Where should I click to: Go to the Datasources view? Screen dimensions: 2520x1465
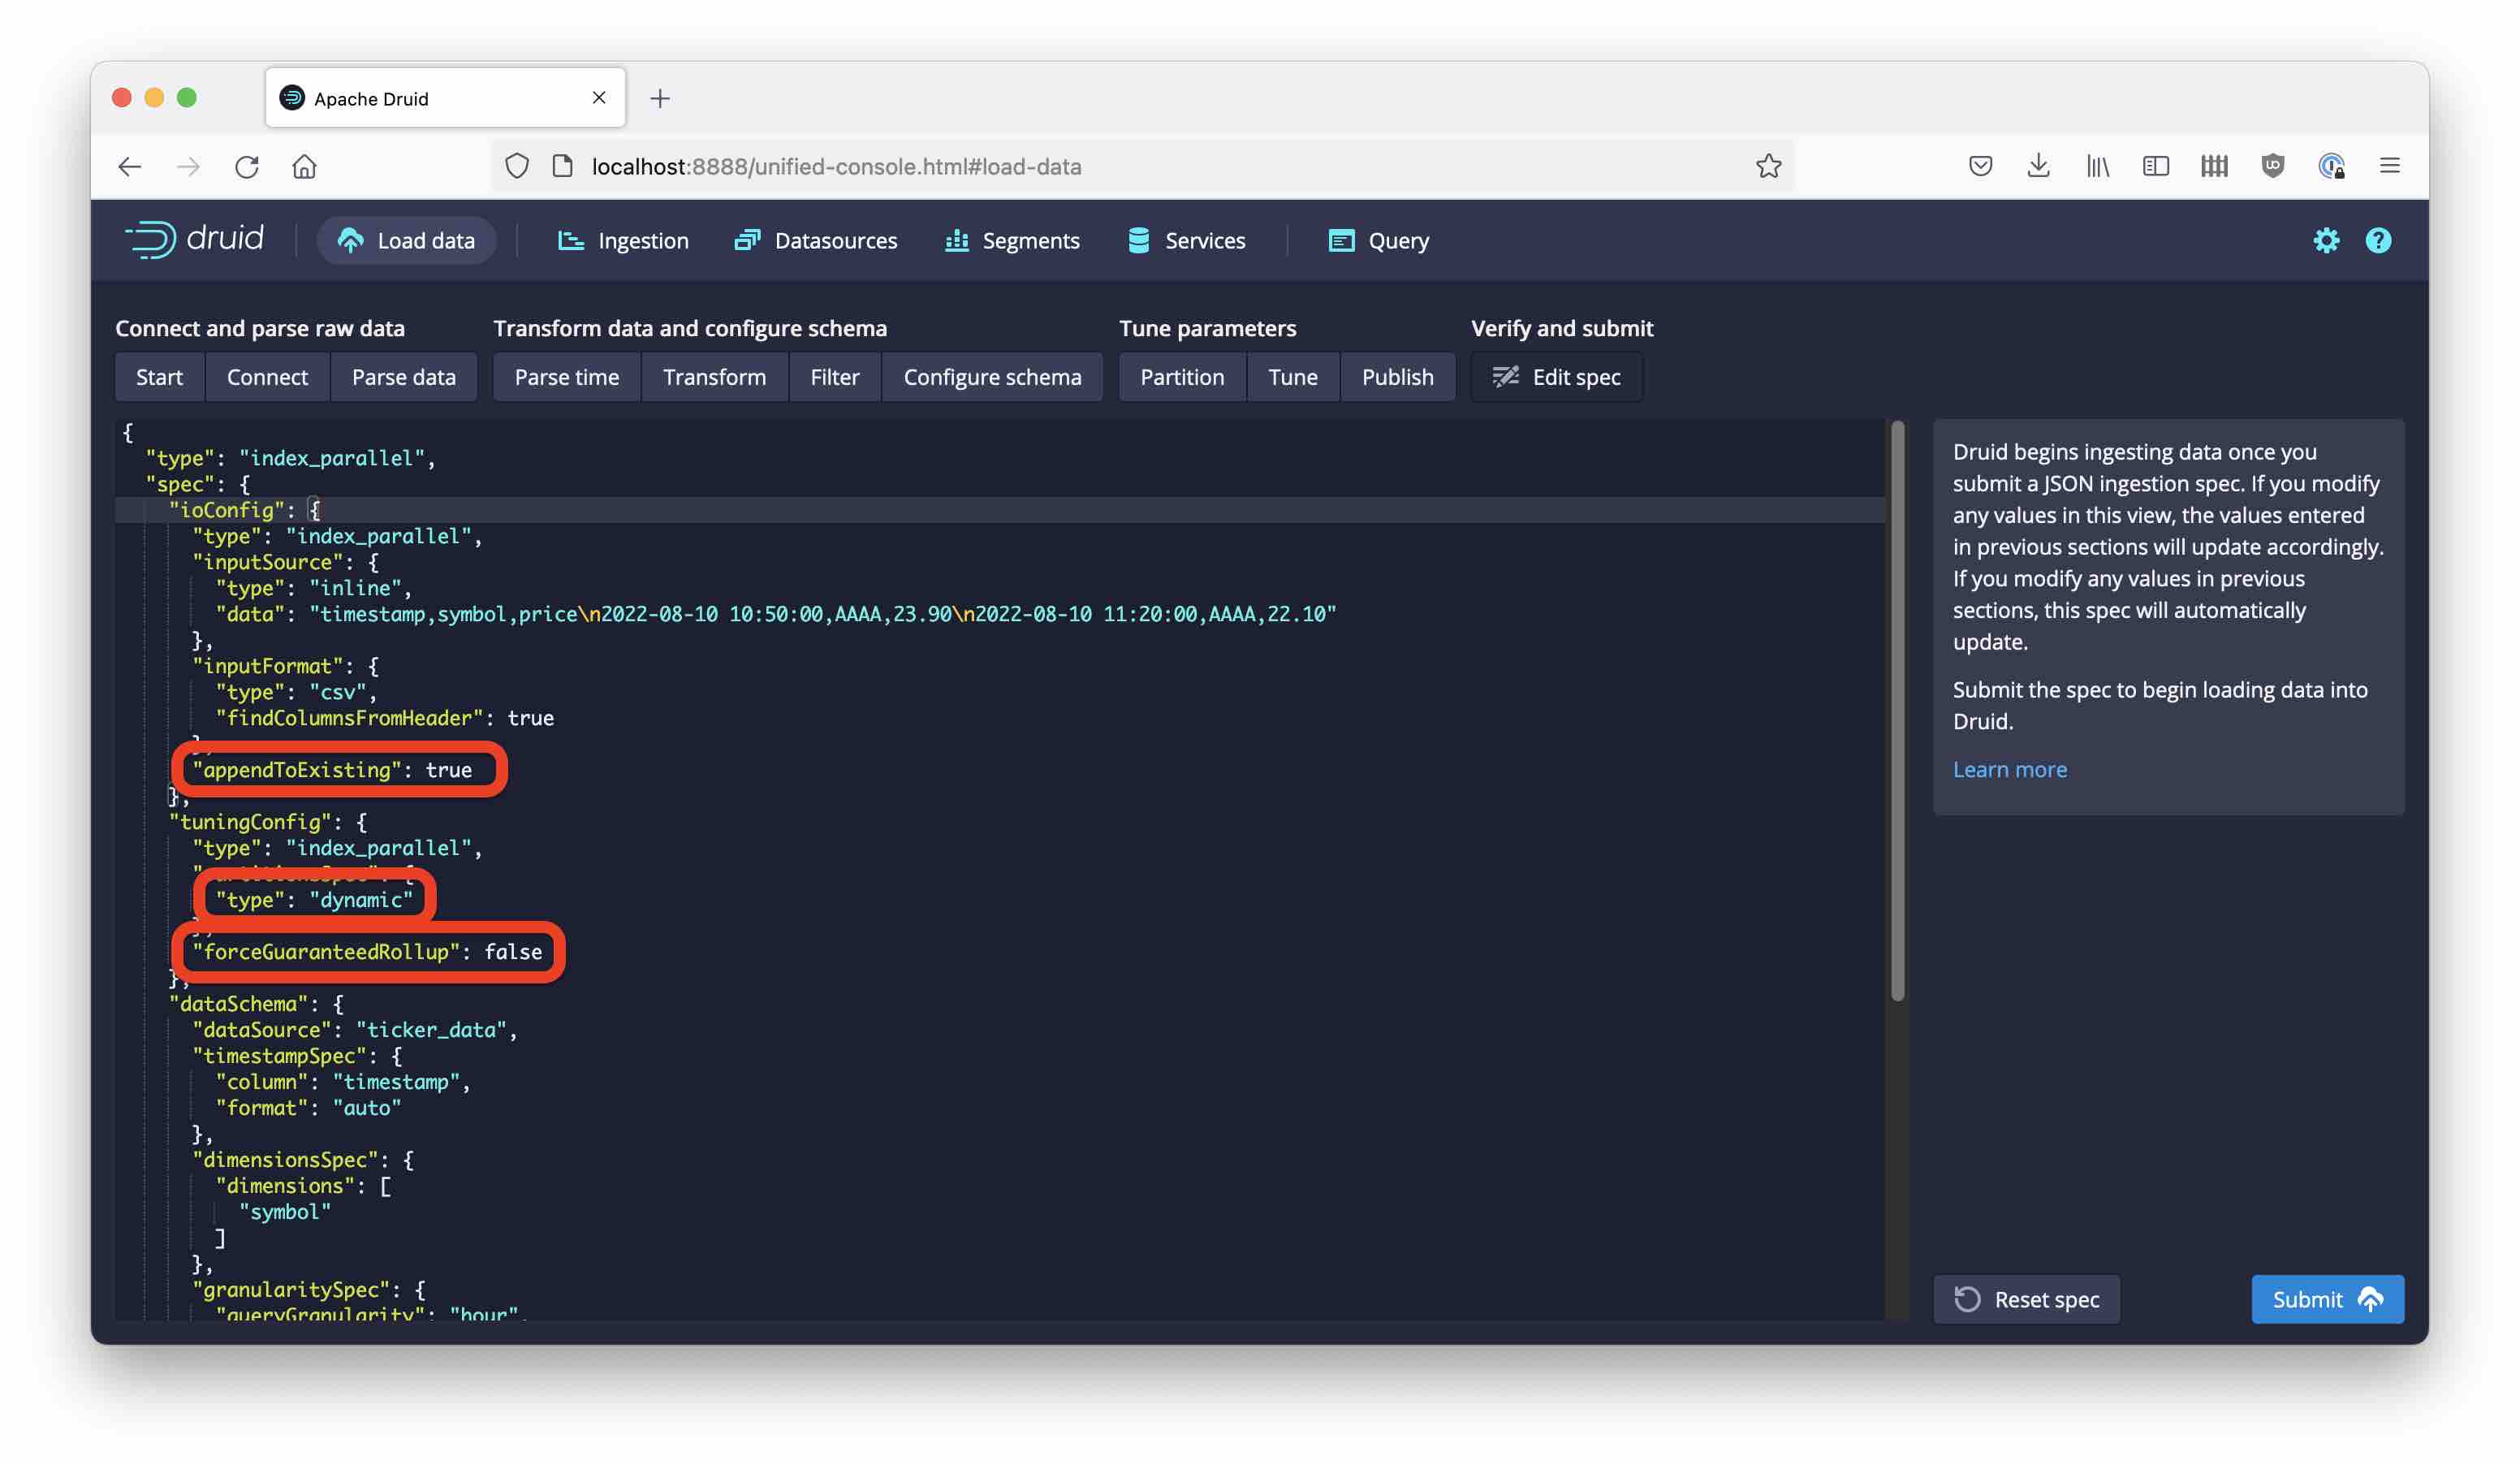click(x=816, y=241)
